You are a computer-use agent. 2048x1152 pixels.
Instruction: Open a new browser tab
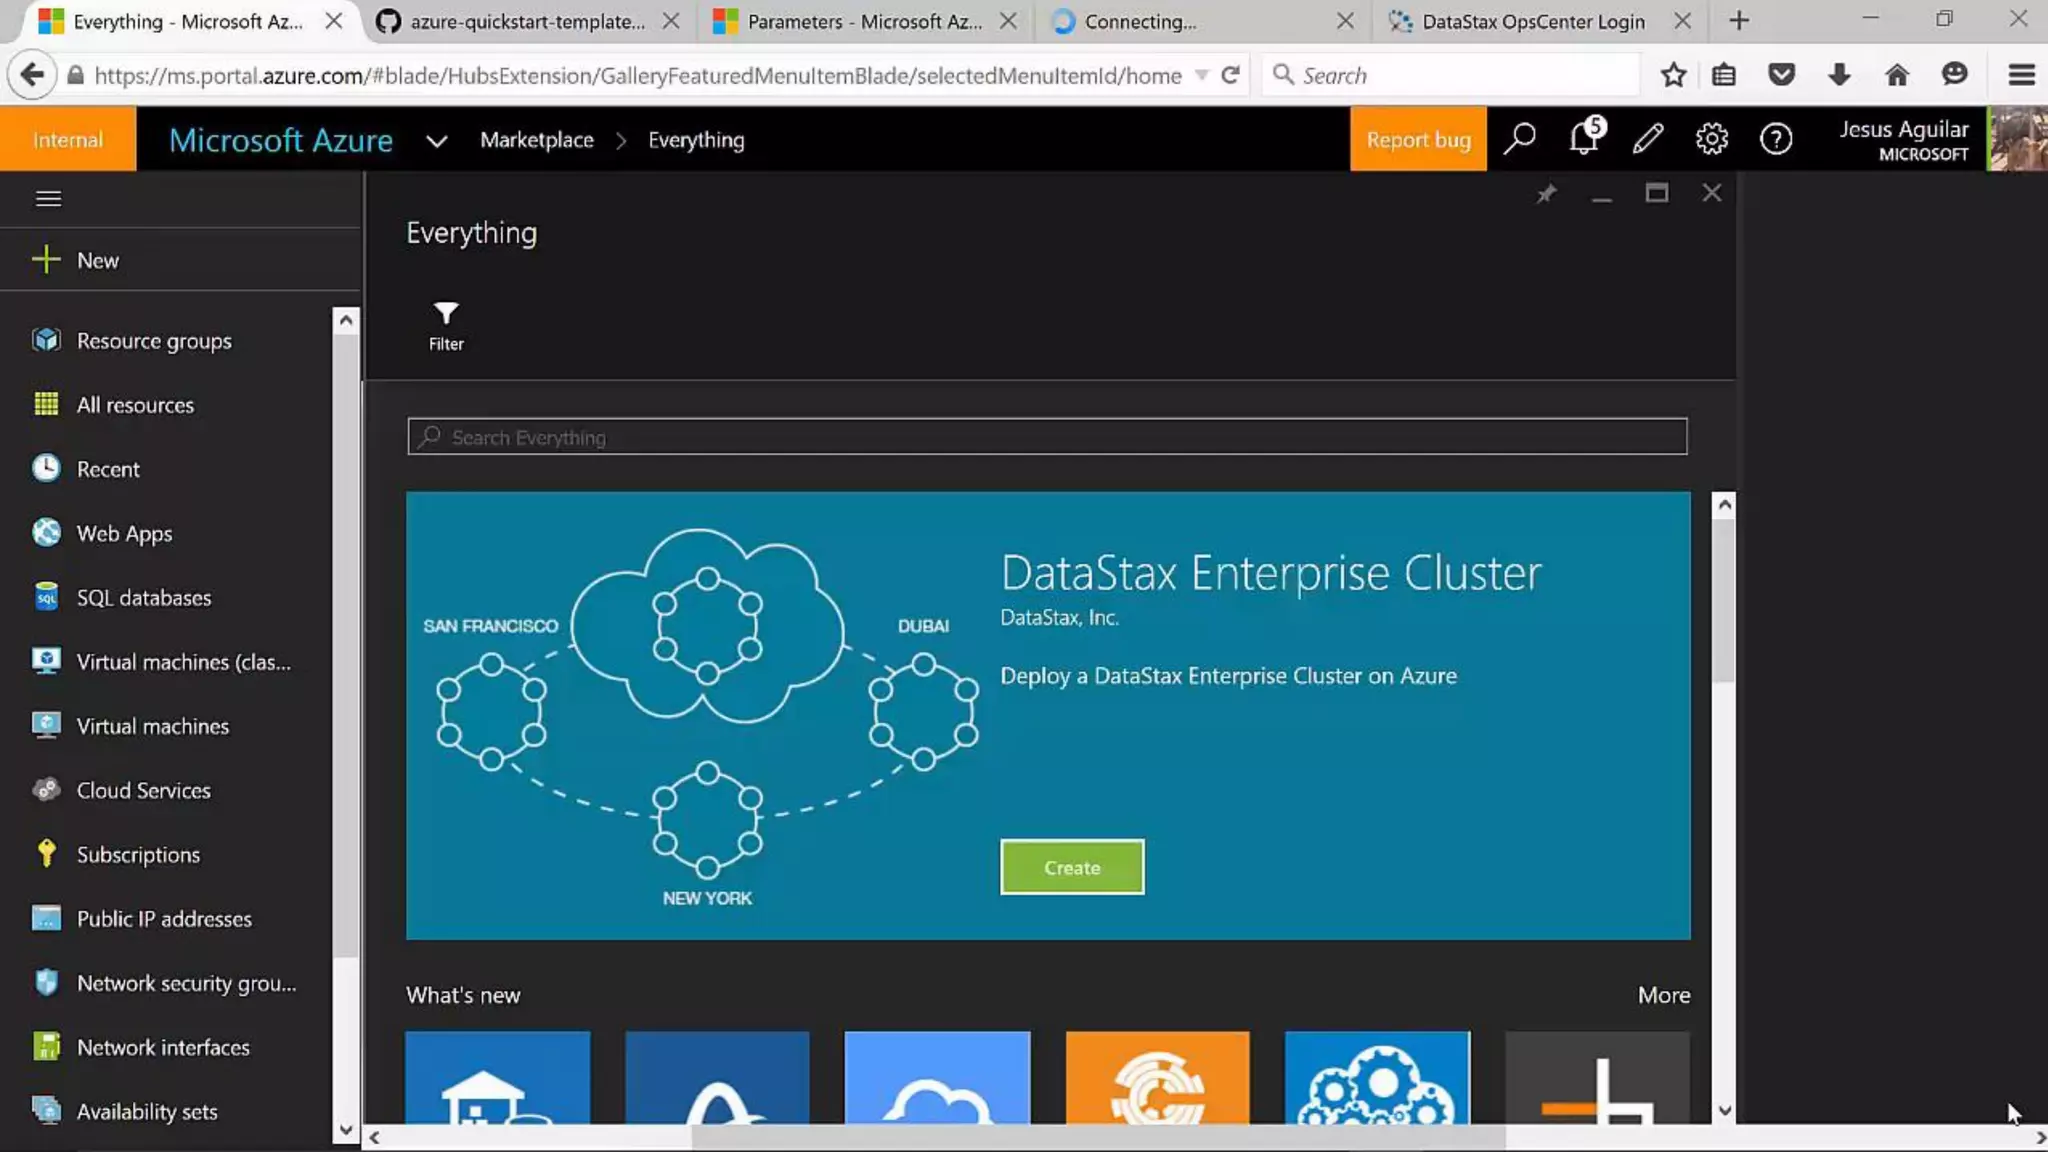click(1739, 21)
